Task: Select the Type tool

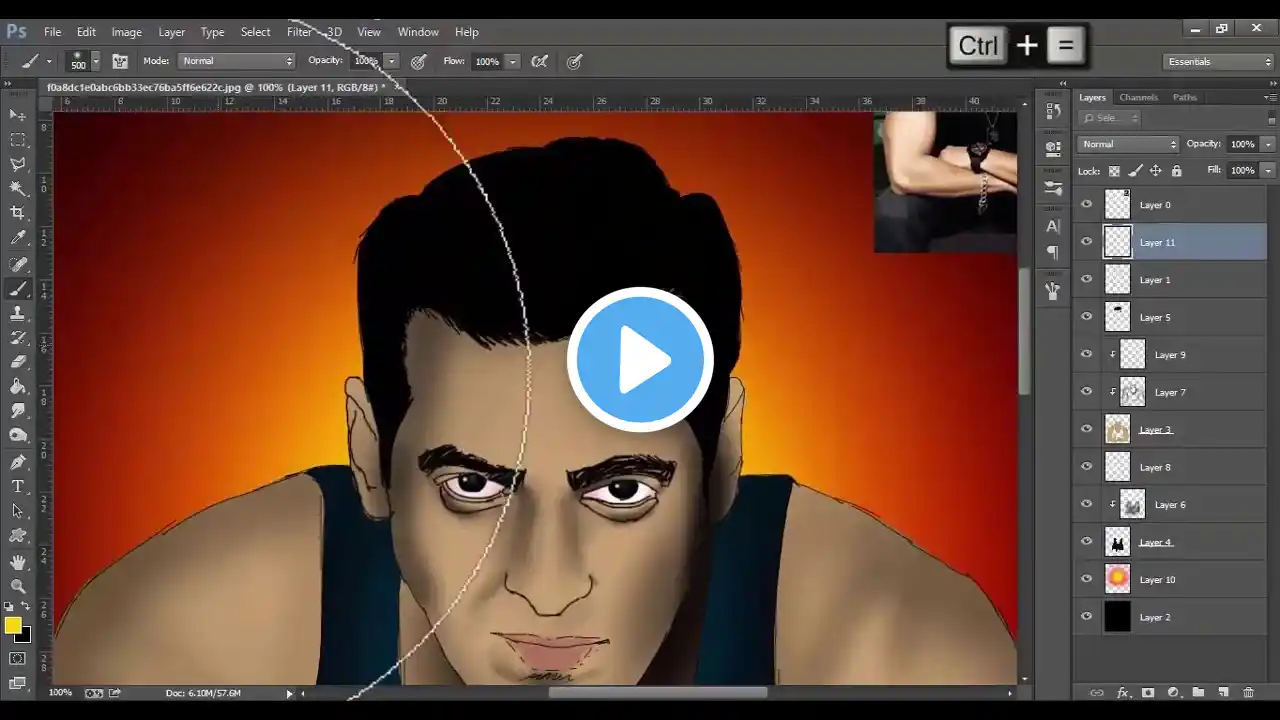Action: point(18,487)
